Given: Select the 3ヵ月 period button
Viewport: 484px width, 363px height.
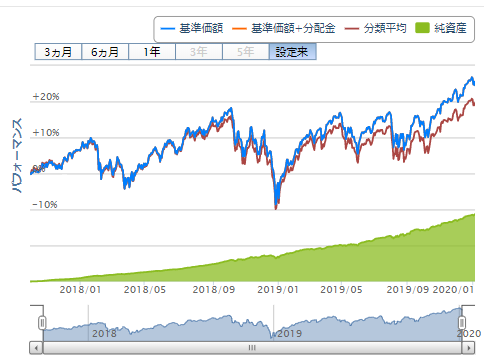Looking at the screenshot, I should pyautogui.click(x=58, y=52).
